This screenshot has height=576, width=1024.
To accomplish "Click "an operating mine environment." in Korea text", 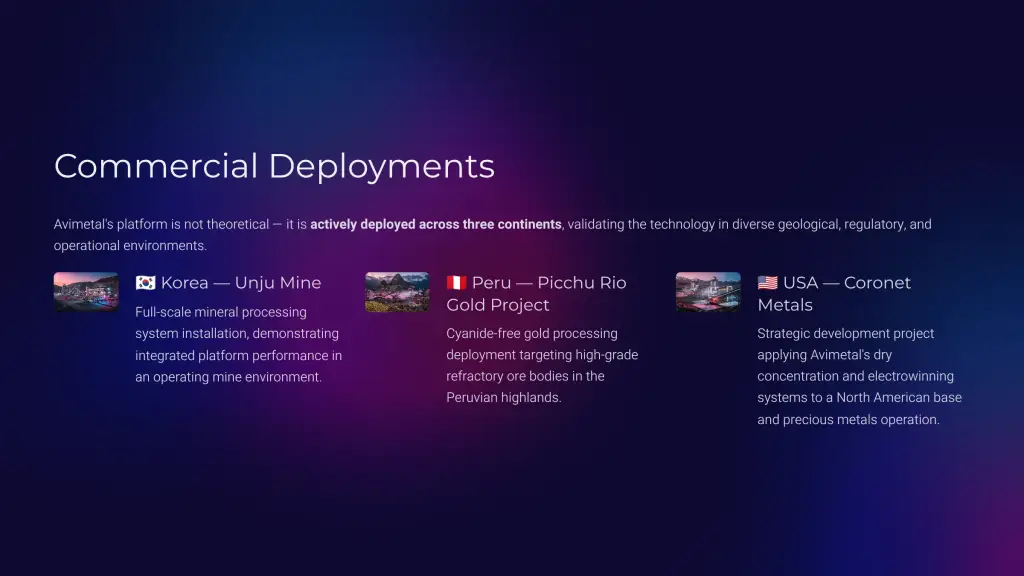I will point(228,377).
